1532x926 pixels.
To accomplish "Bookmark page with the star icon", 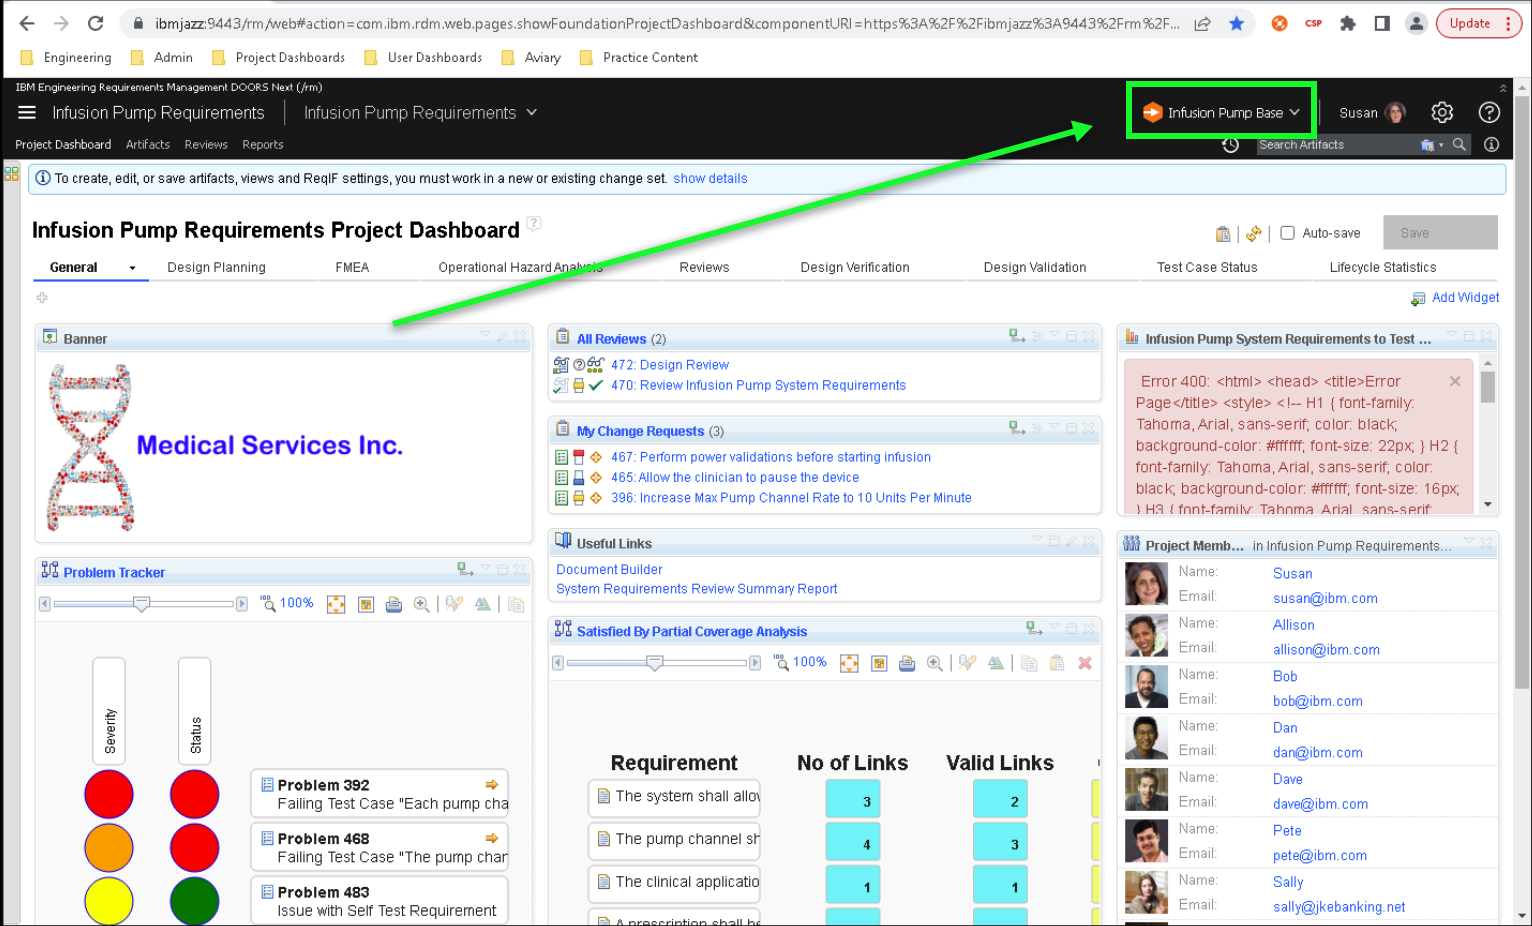I will point(1236,24).
